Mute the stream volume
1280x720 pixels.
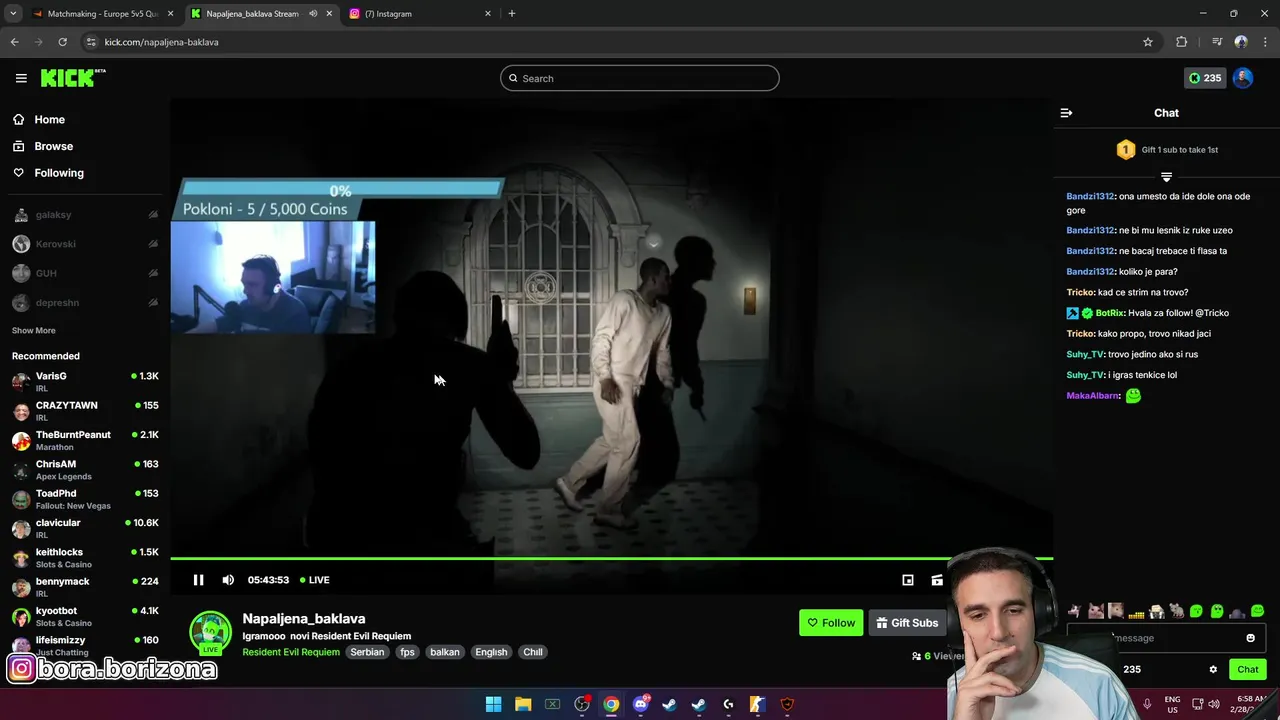228,580
